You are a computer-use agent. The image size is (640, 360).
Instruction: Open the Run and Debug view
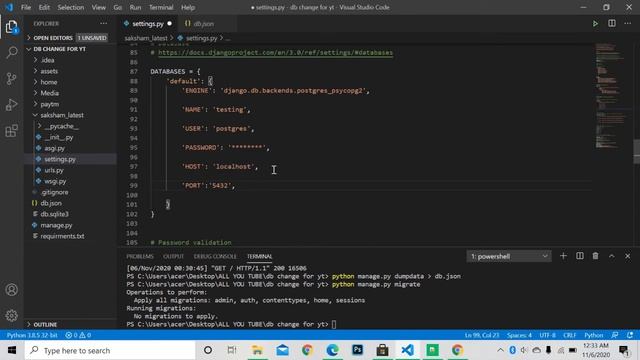11,104
